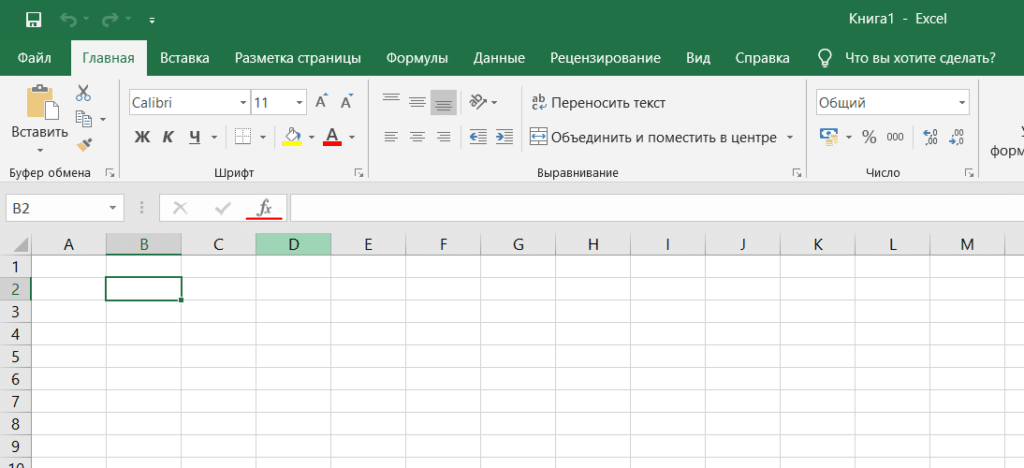
Task: Click the Bottom Align icon
Action: 443,102
